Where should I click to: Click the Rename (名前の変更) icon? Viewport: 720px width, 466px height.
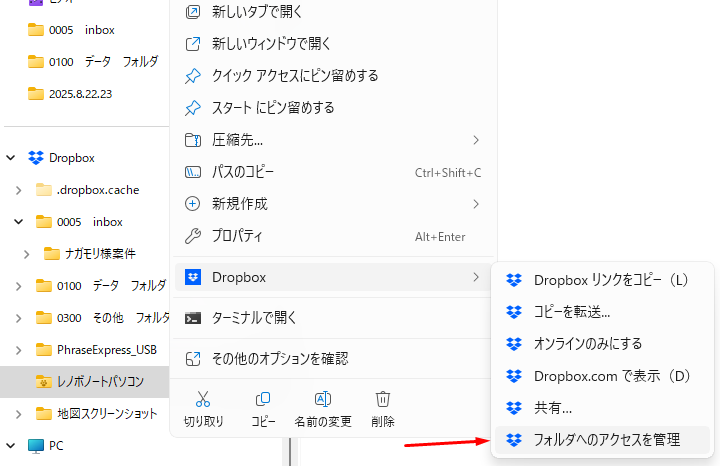pos(323,401)
